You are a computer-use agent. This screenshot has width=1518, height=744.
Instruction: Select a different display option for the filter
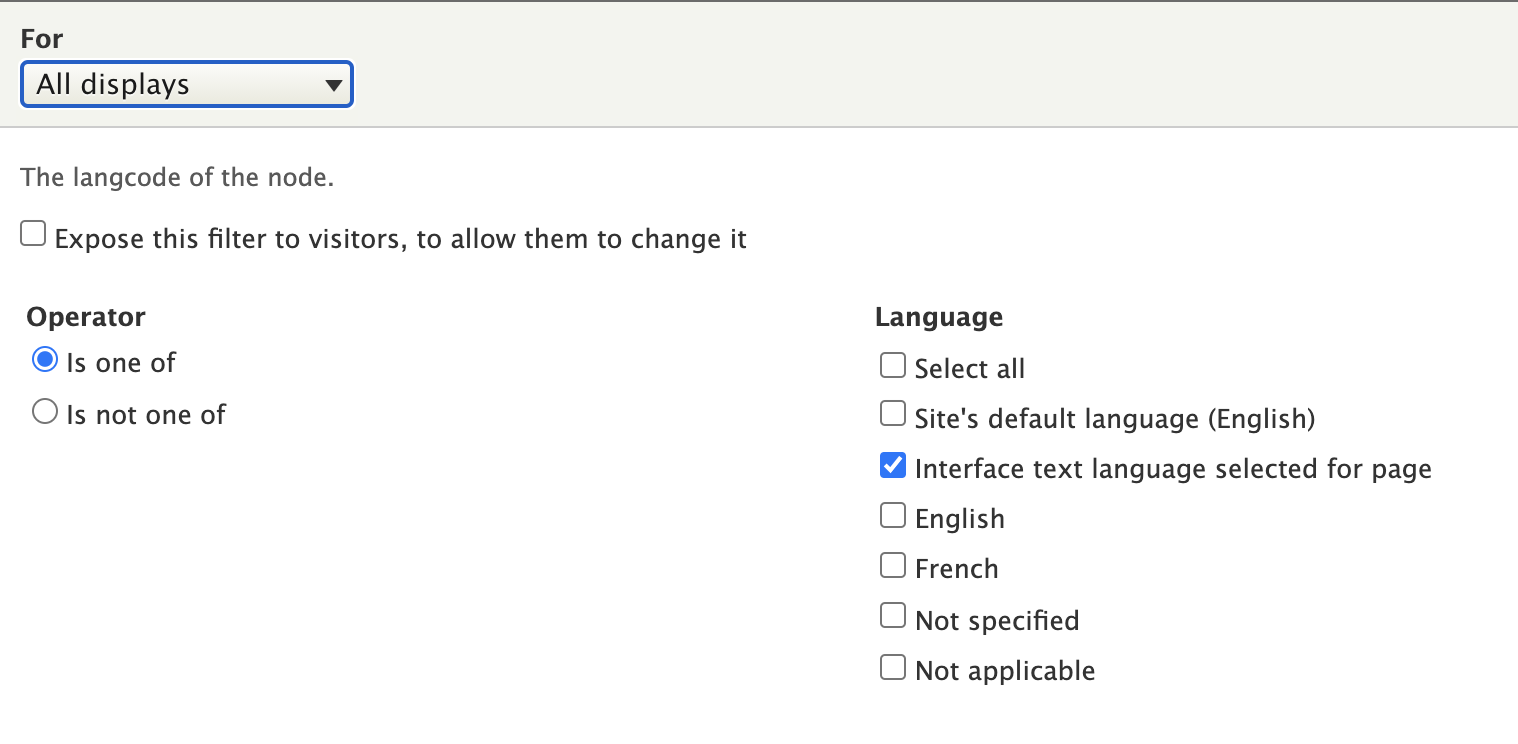coord(186,85)
